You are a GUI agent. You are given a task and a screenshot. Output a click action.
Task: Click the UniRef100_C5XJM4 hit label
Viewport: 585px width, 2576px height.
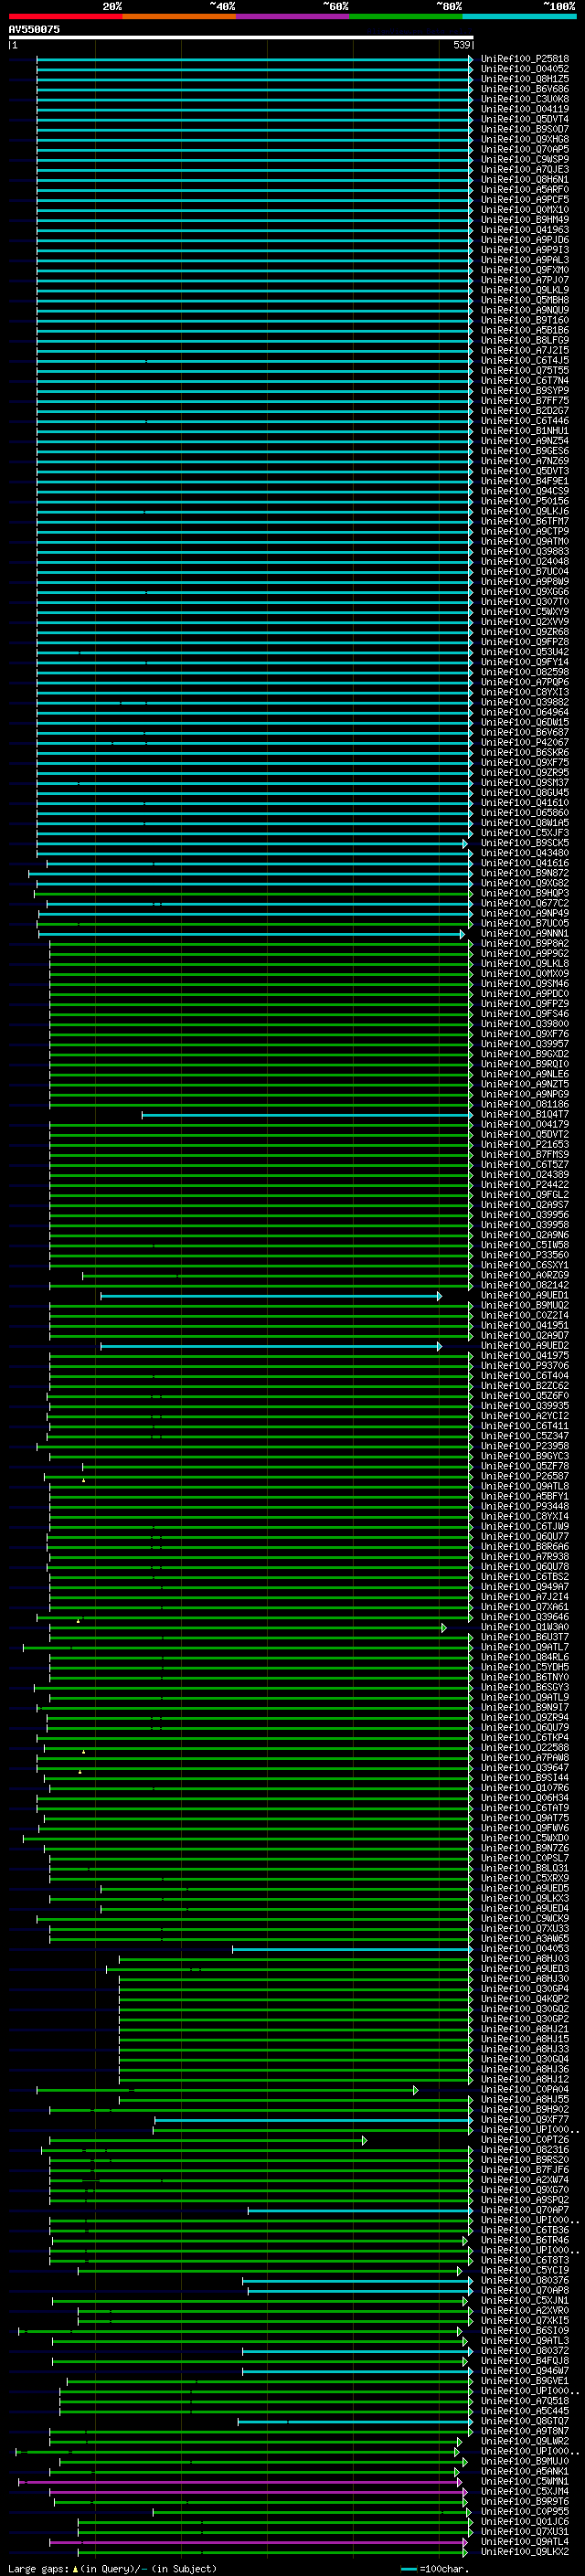point(525,2492)
